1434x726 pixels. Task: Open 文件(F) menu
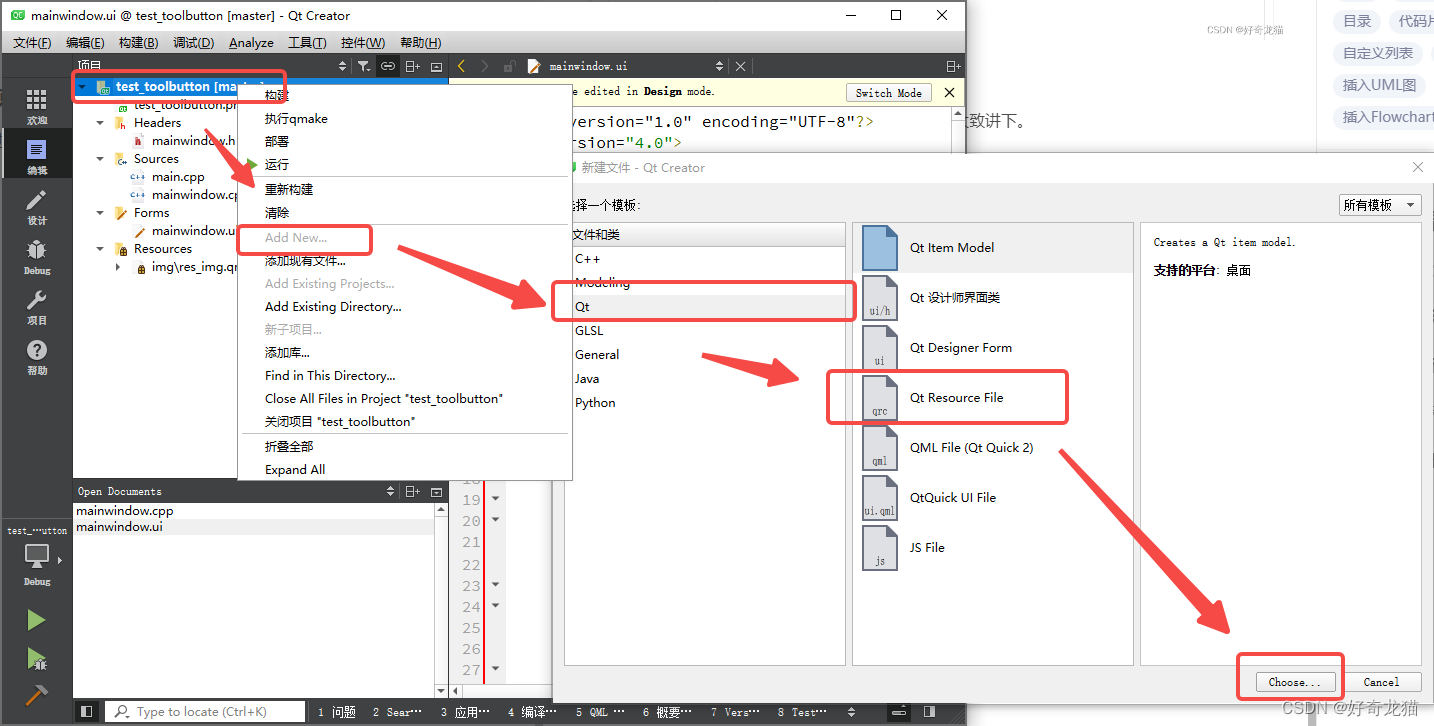click(x=32, y=42)
